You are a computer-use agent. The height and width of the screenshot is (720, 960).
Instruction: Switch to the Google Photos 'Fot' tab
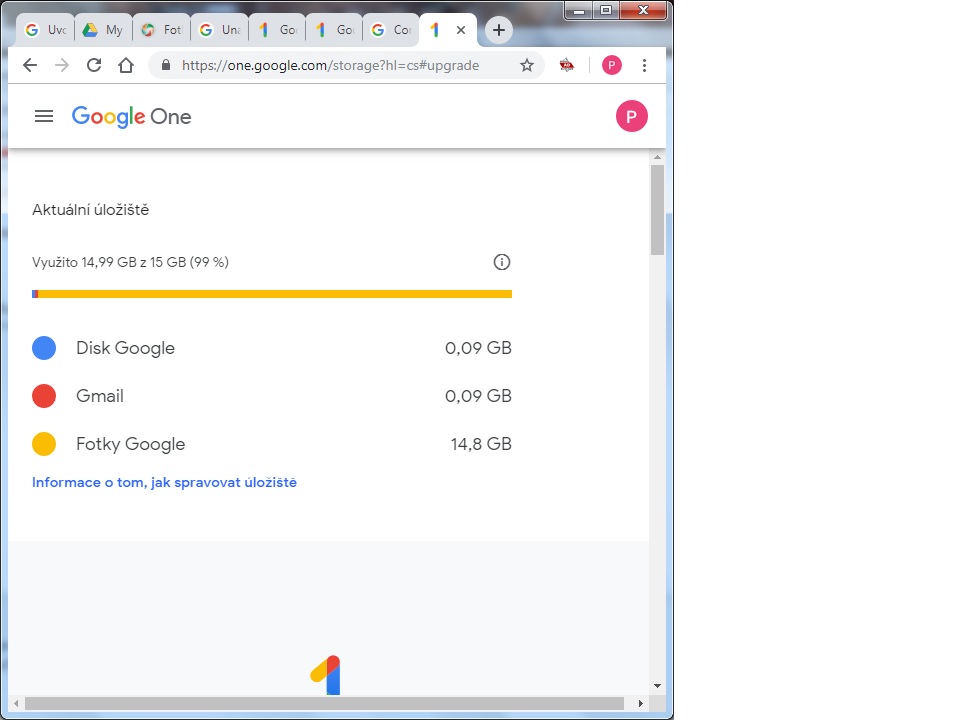coord(161,29)
